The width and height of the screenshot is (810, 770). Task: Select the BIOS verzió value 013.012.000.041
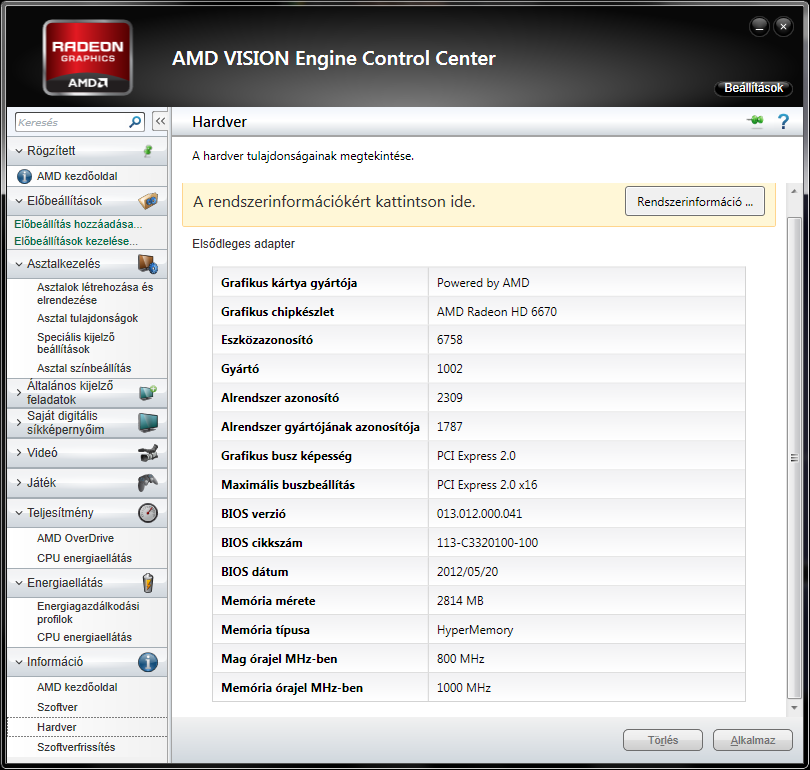point(479,514)
